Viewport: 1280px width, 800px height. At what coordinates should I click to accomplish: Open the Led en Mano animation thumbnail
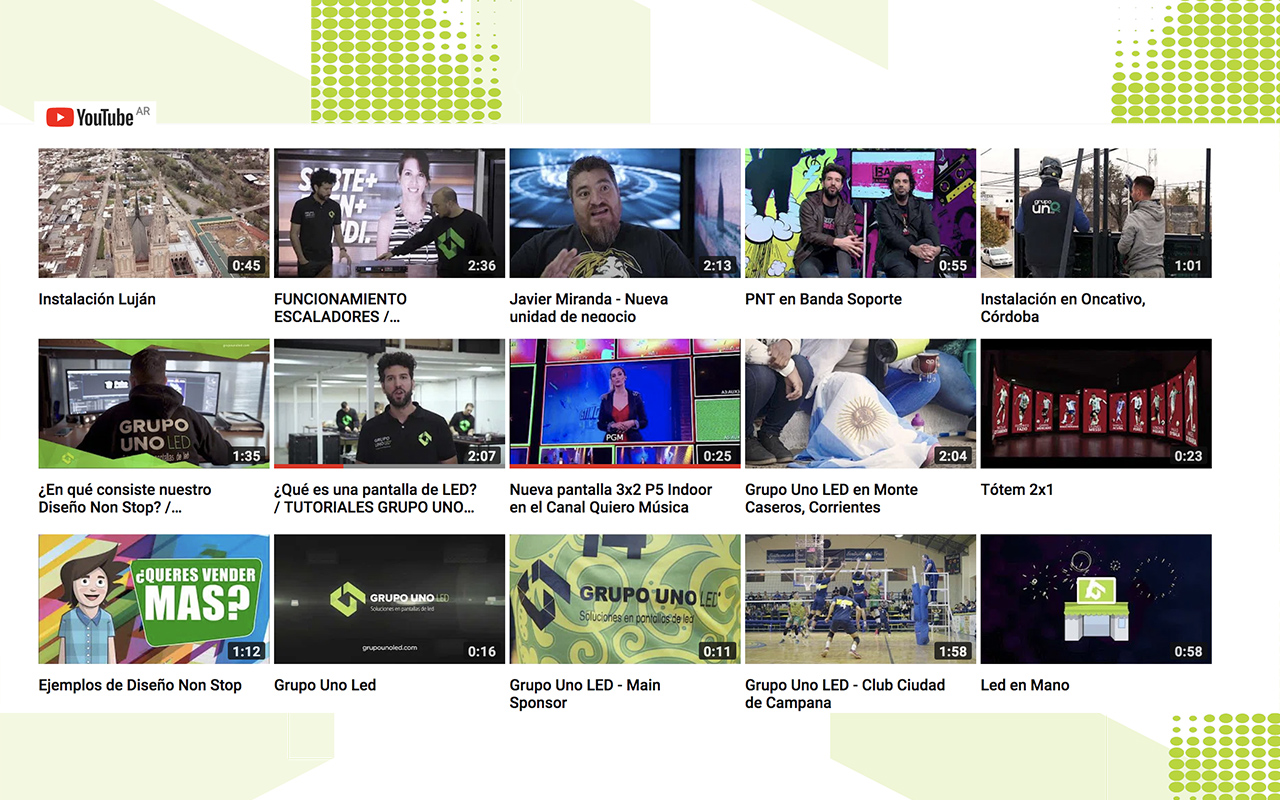tap(1096, 599)
